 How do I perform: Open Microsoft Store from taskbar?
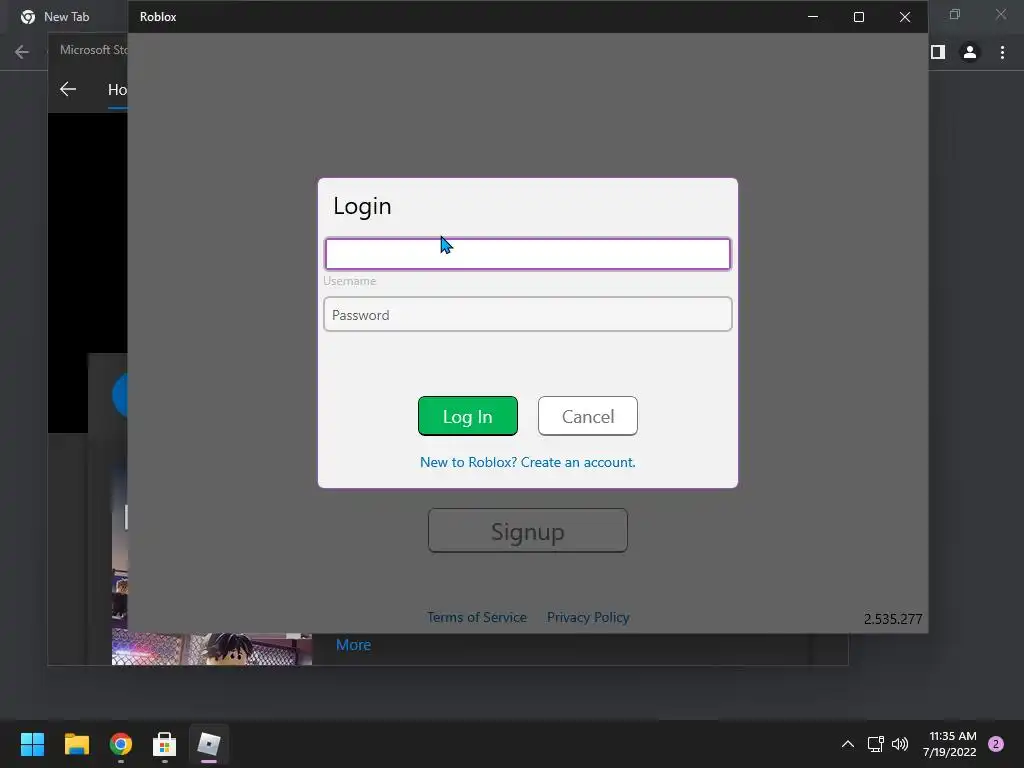coord(165,744)
